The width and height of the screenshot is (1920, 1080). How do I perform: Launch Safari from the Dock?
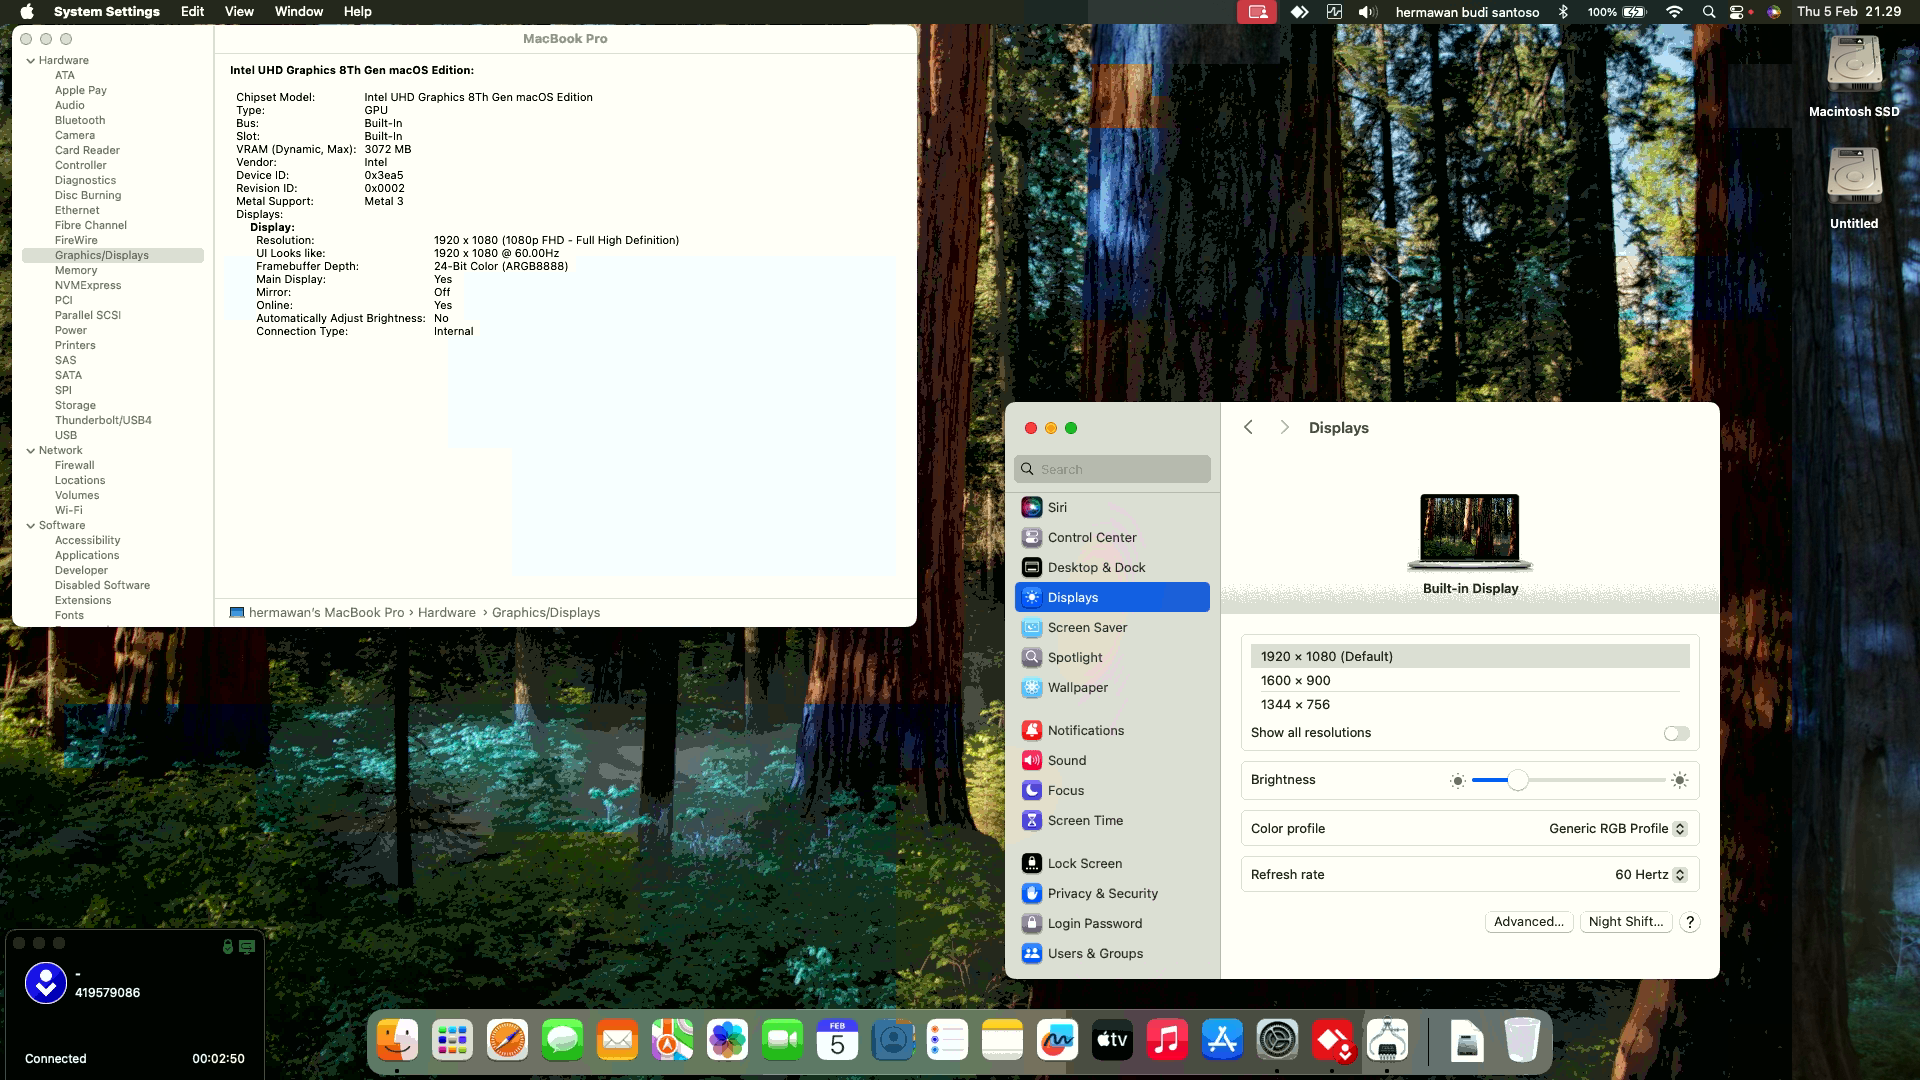pos(507,1041)
